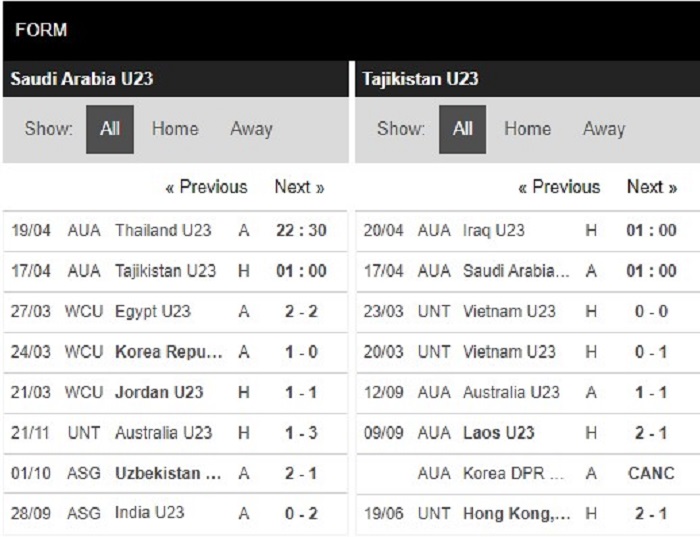Open Iraq U23 fixture on 20/04
Image resolution: width=700 pixels, height=537 pixels.
[528, 231]
